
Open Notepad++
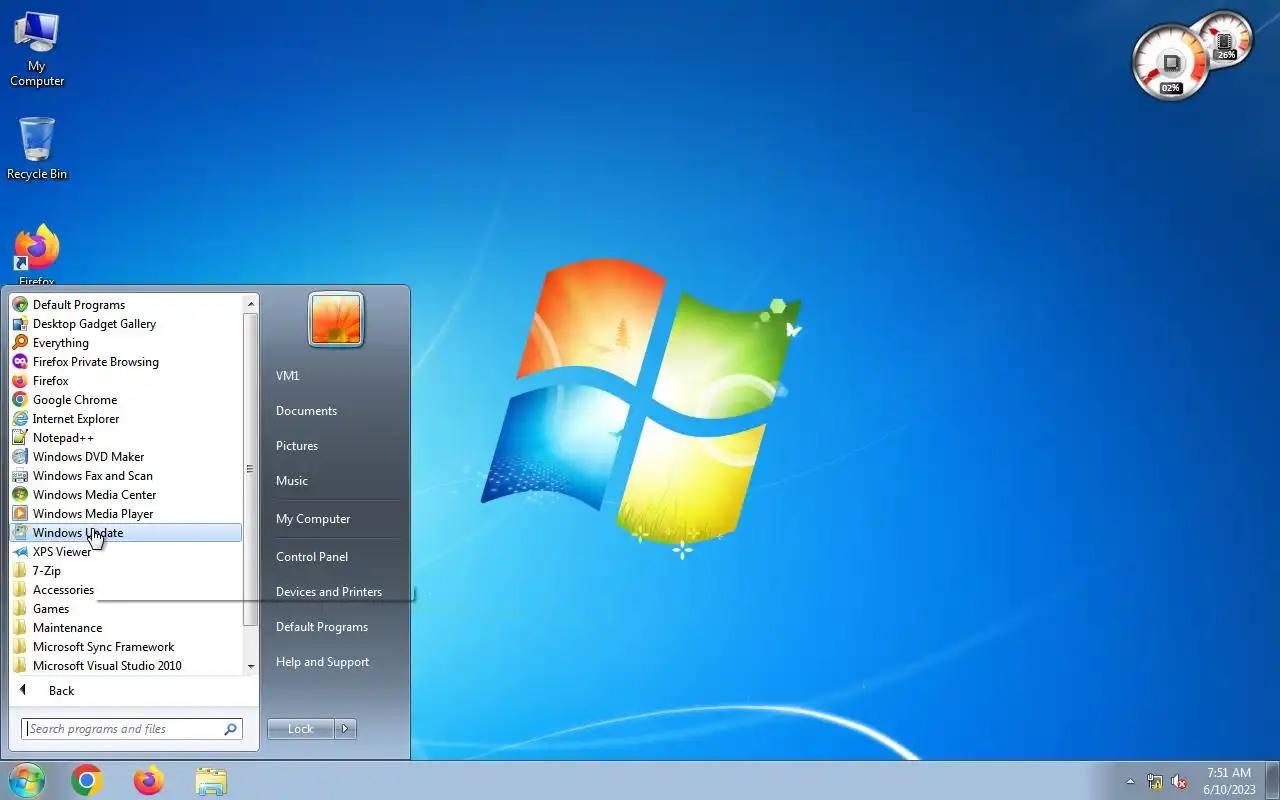(x=125, y=438)
